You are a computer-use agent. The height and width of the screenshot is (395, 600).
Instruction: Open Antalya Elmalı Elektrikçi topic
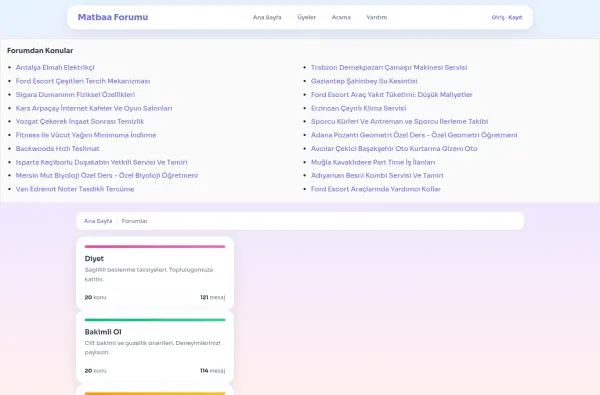[55, 67]
